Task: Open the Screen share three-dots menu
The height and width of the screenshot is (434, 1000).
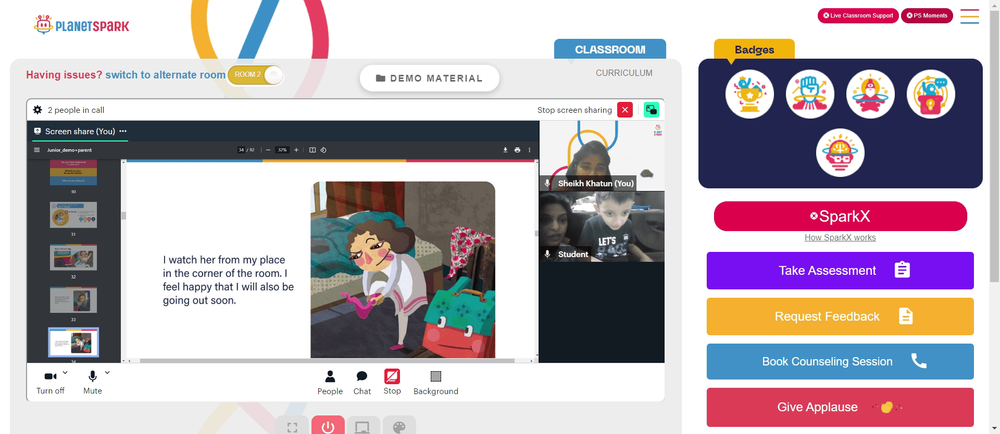Action: pyautogui.click(x=123, y=131)
